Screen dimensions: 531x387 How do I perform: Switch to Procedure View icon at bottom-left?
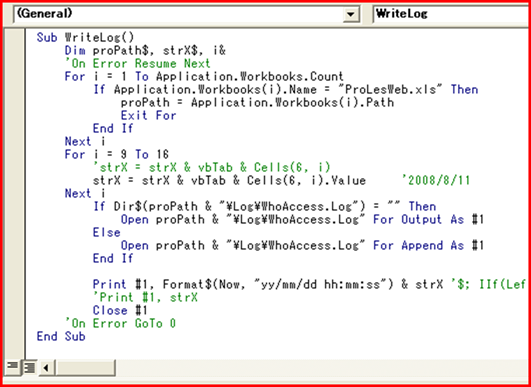[12, 367]
